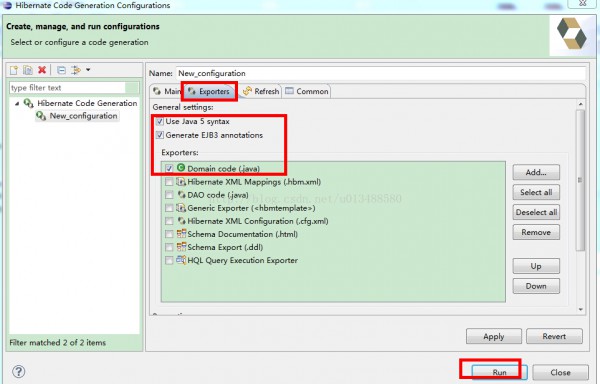The image size is (600, 384).
Task: Click the Deselect all button
Action: click(x=536, y=212)
